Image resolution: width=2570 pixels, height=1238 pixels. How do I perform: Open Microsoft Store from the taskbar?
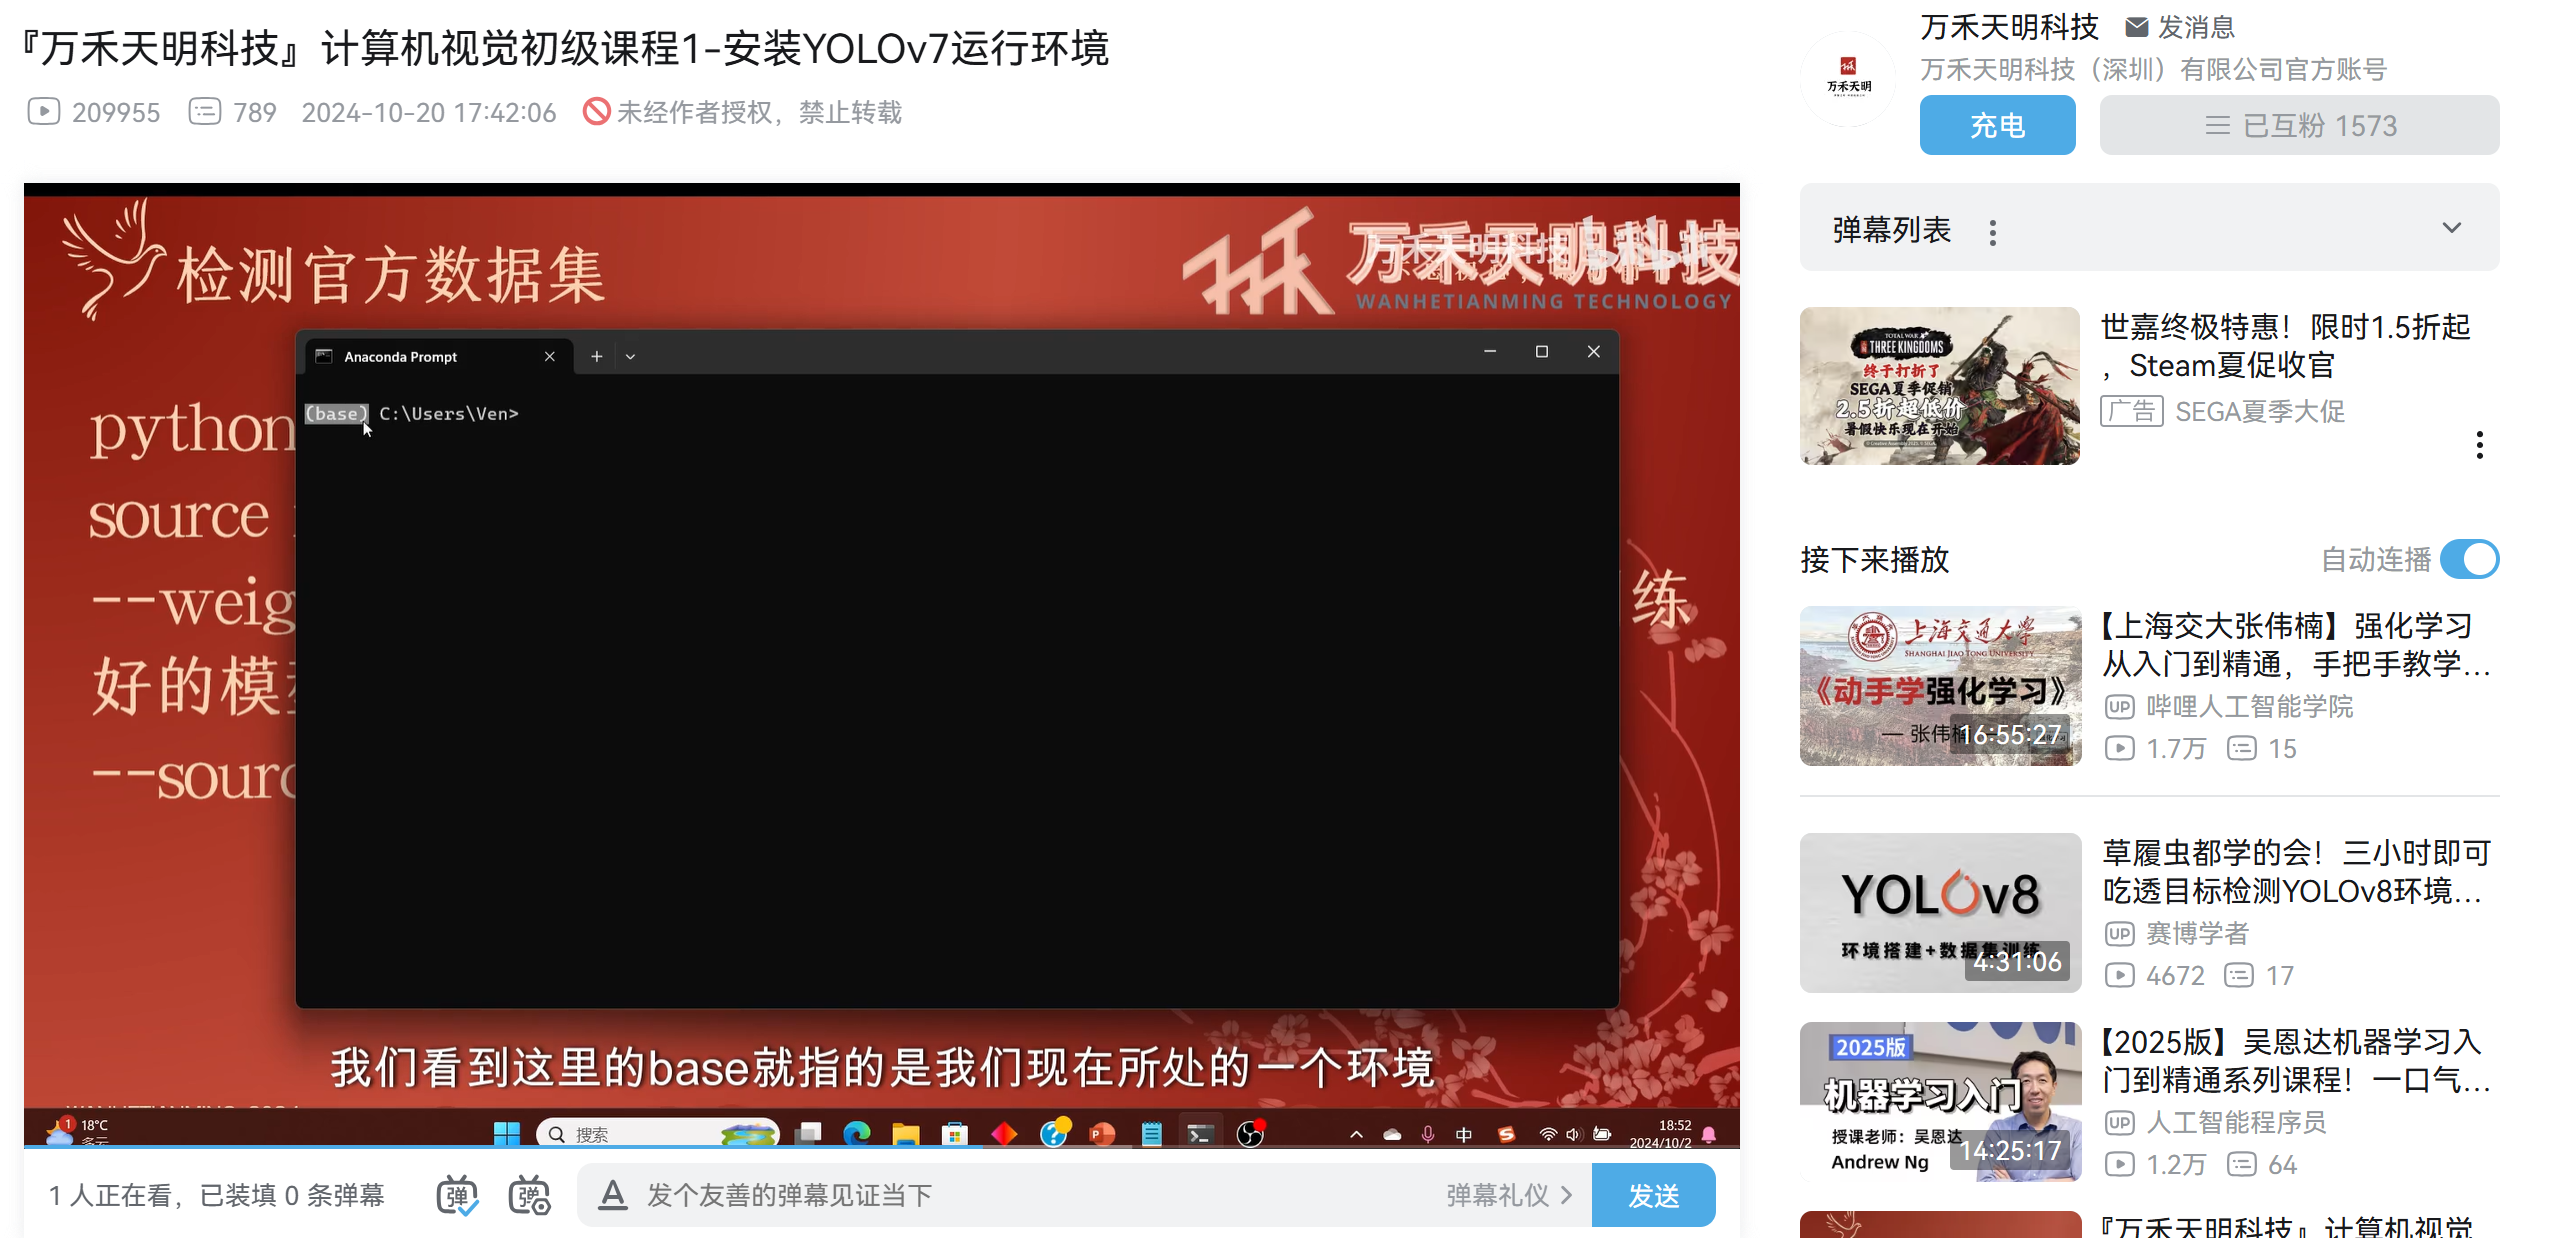tap(954, 1133)
